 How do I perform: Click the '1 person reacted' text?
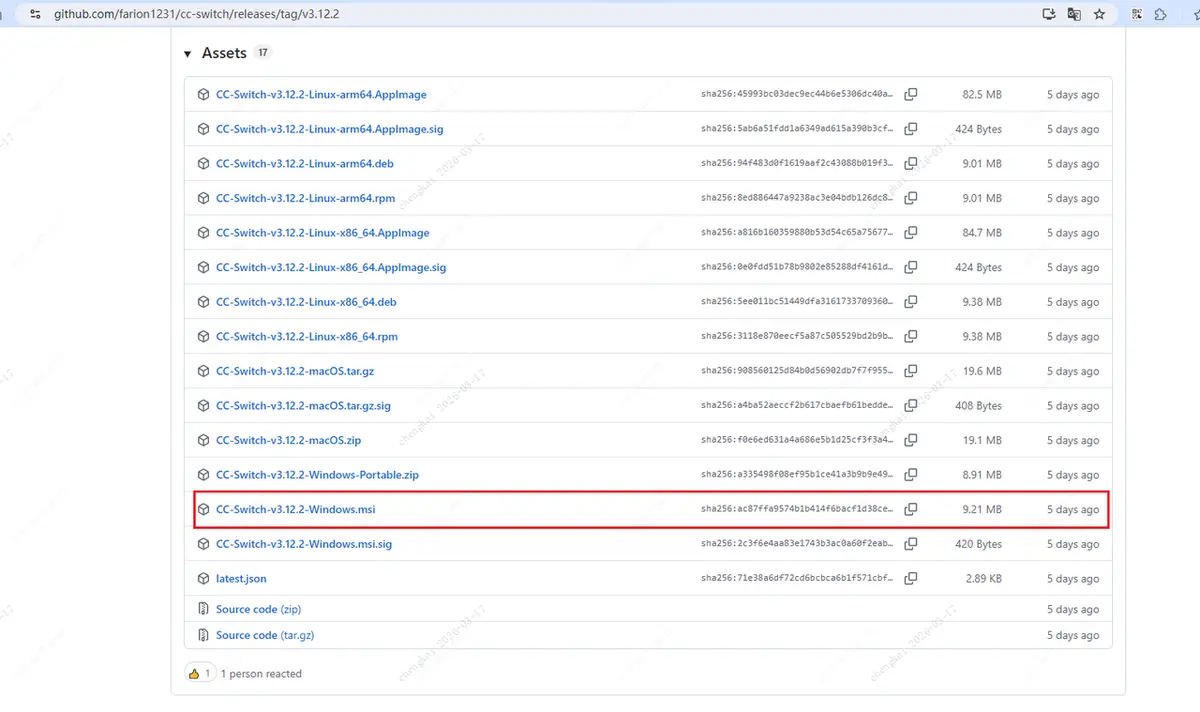click(261, 674)
